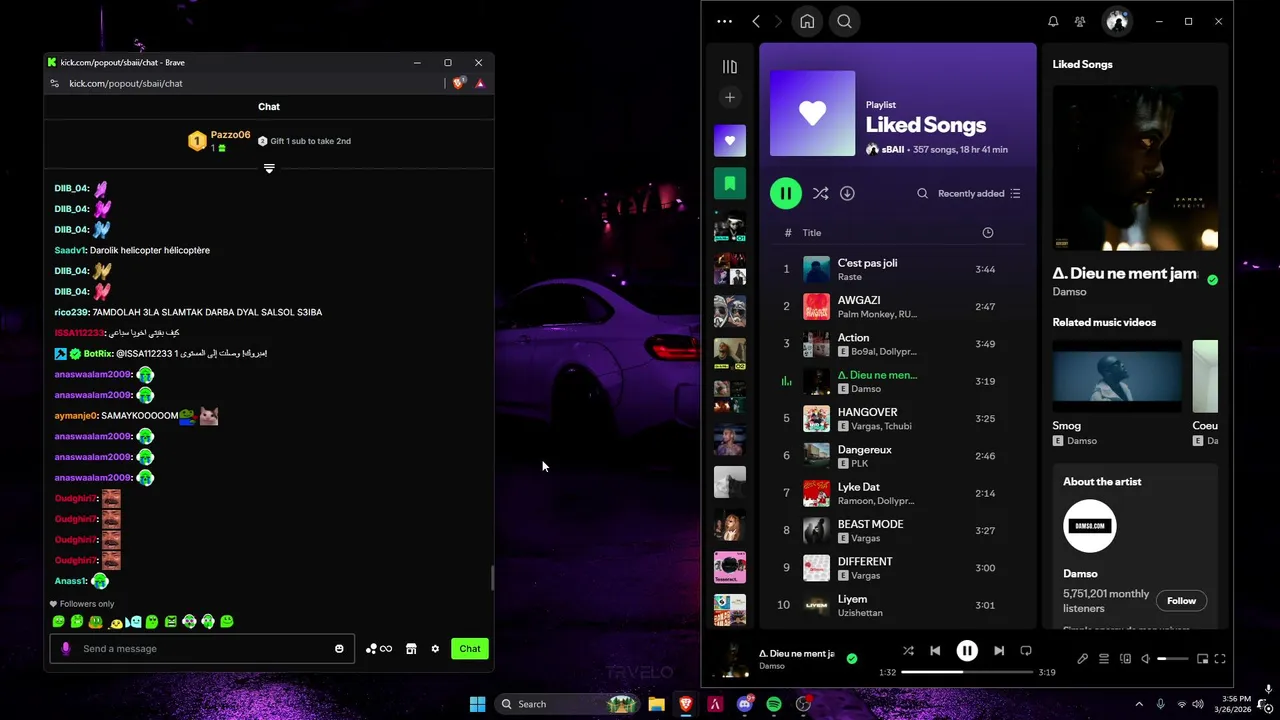Open the Recently added sort dropdown
Screen dimensions: 1280x720
pyautogui.click(x=979, y=193)
